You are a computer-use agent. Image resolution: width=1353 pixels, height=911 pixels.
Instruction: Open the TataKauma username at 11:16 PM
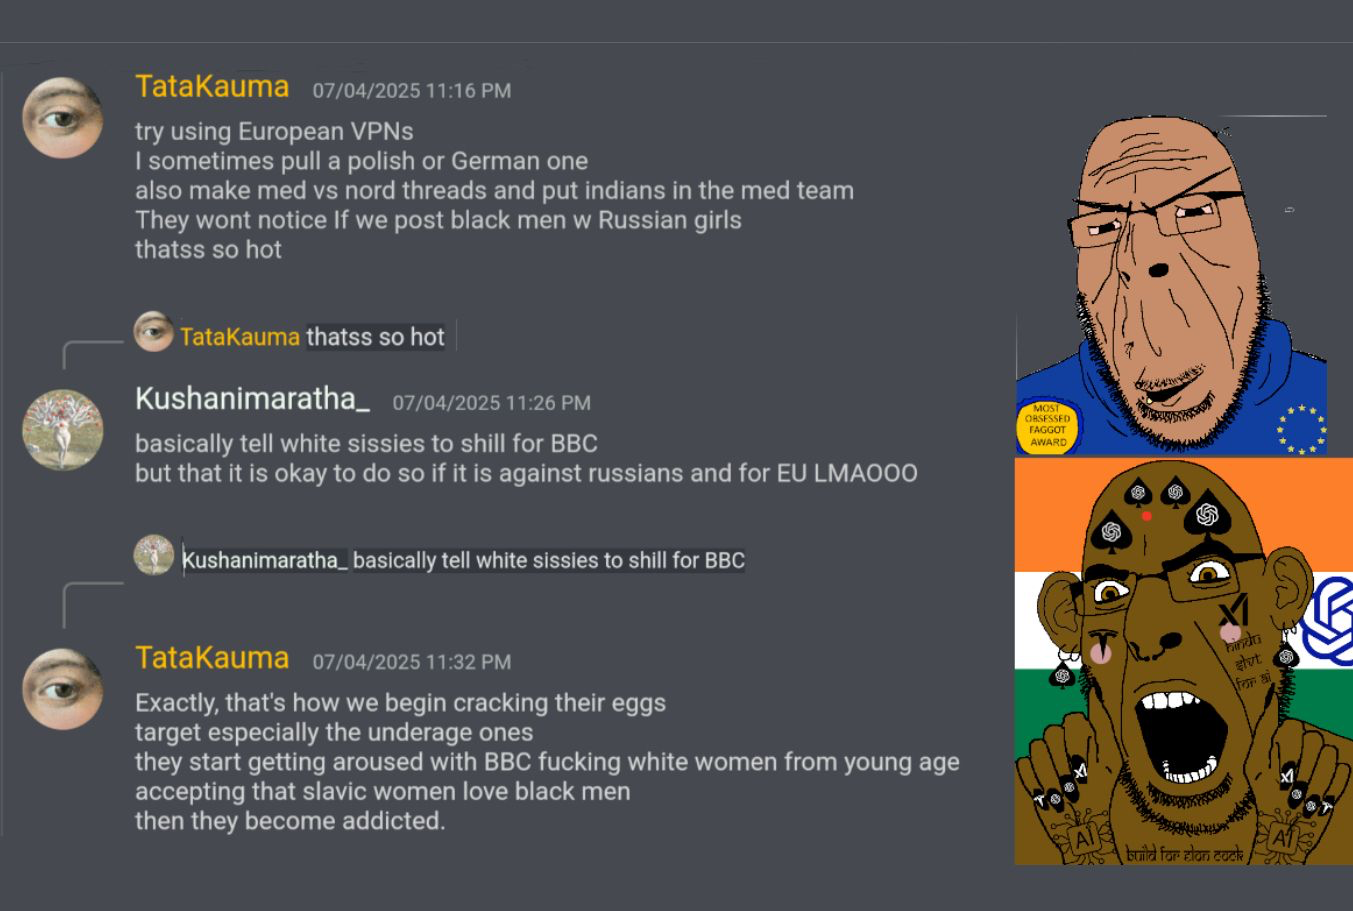(x=212, y=87)
